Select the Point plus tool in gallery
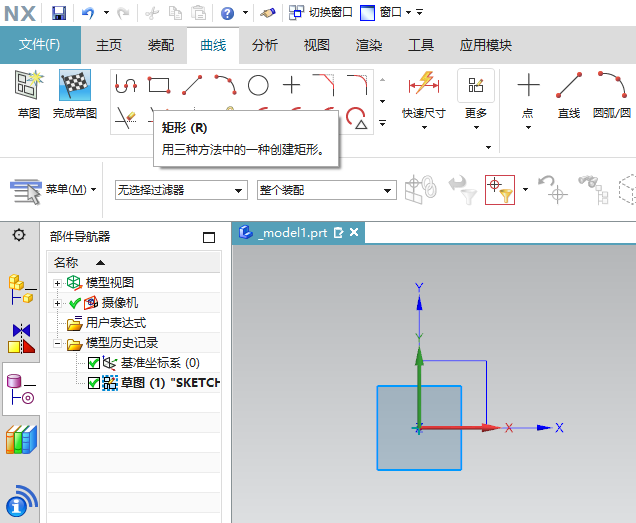Screen dimensions: 636x523 [291, 85]
